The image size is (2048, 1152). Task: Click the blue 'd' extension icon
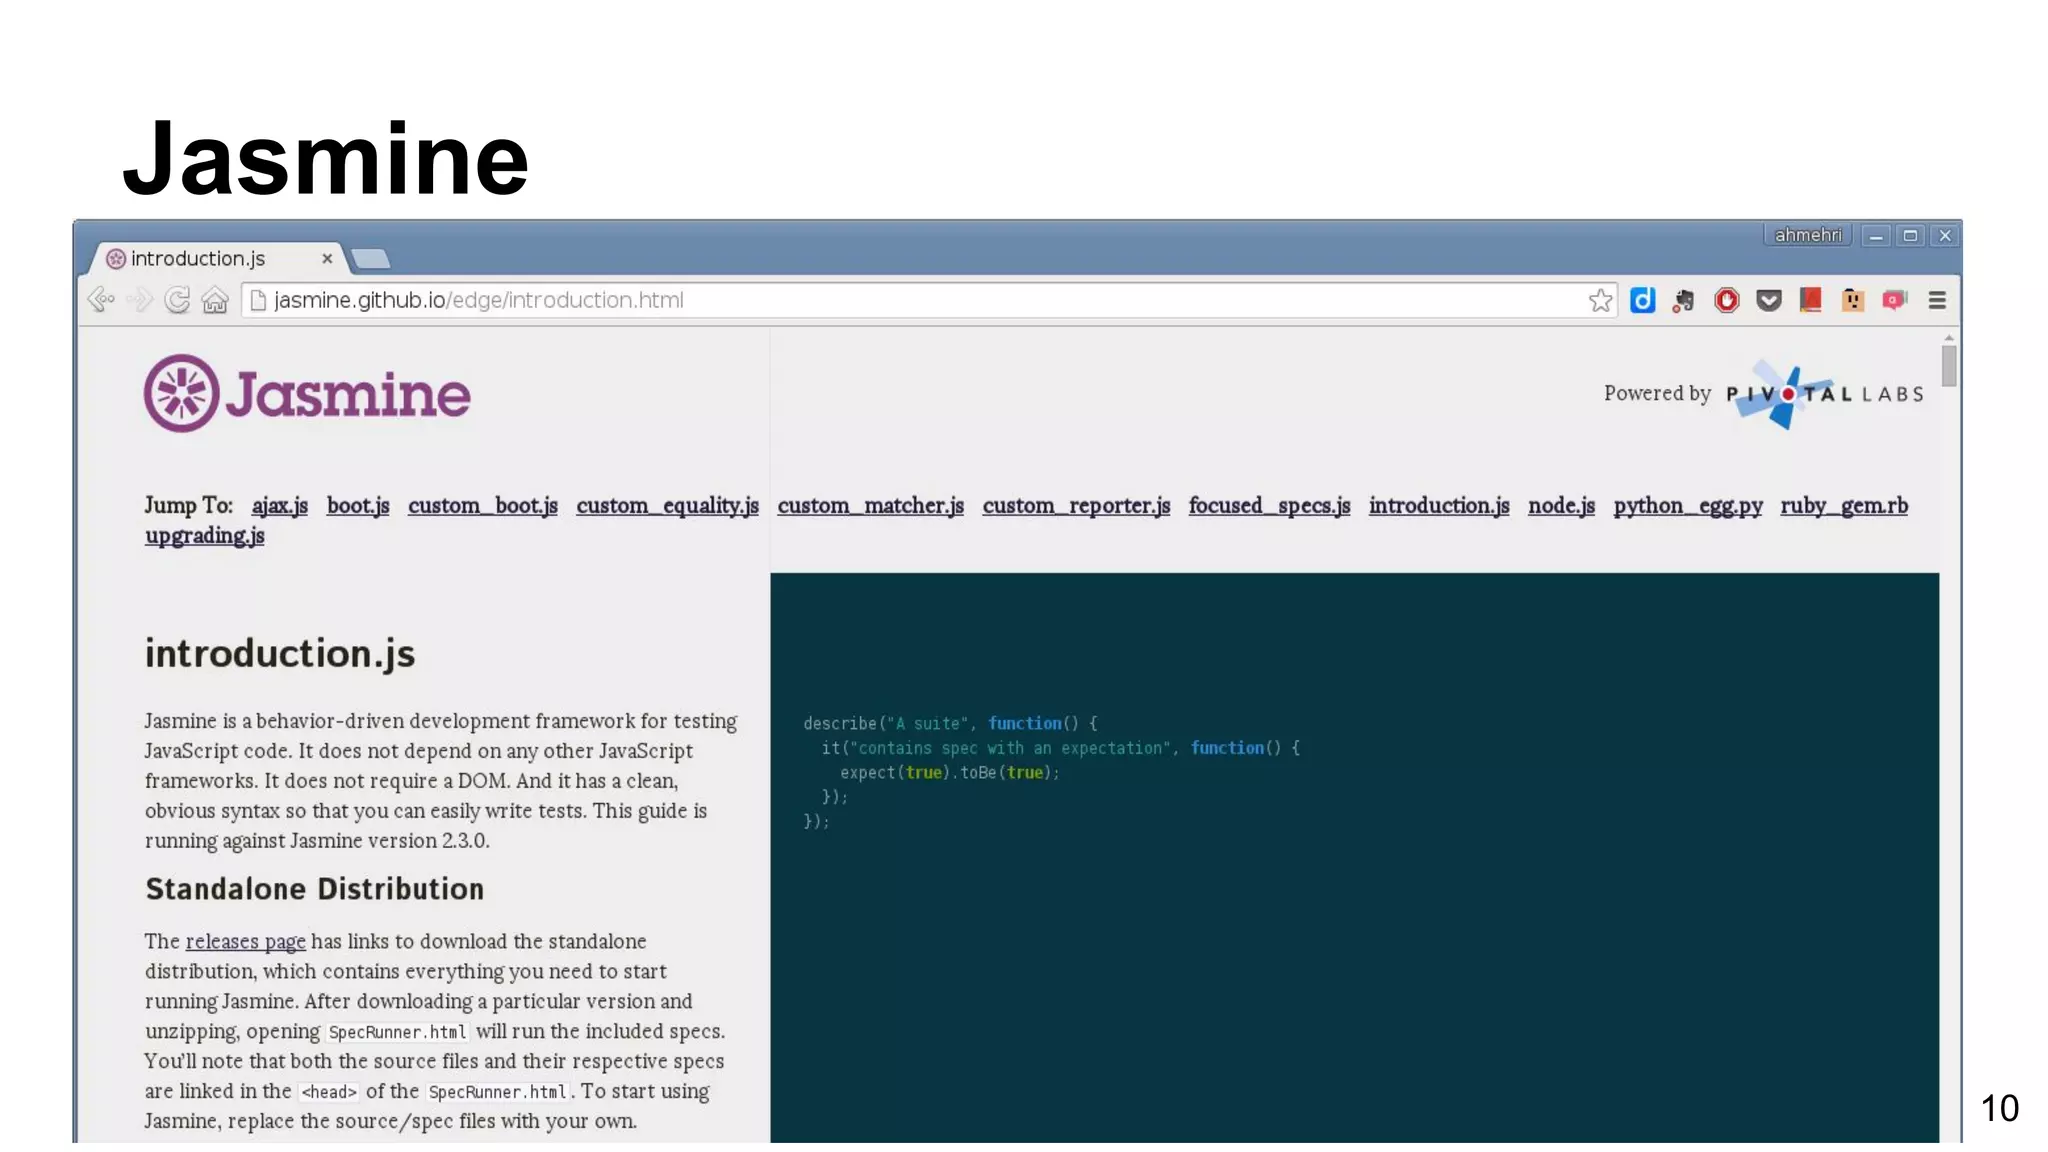coord(1642,300)
